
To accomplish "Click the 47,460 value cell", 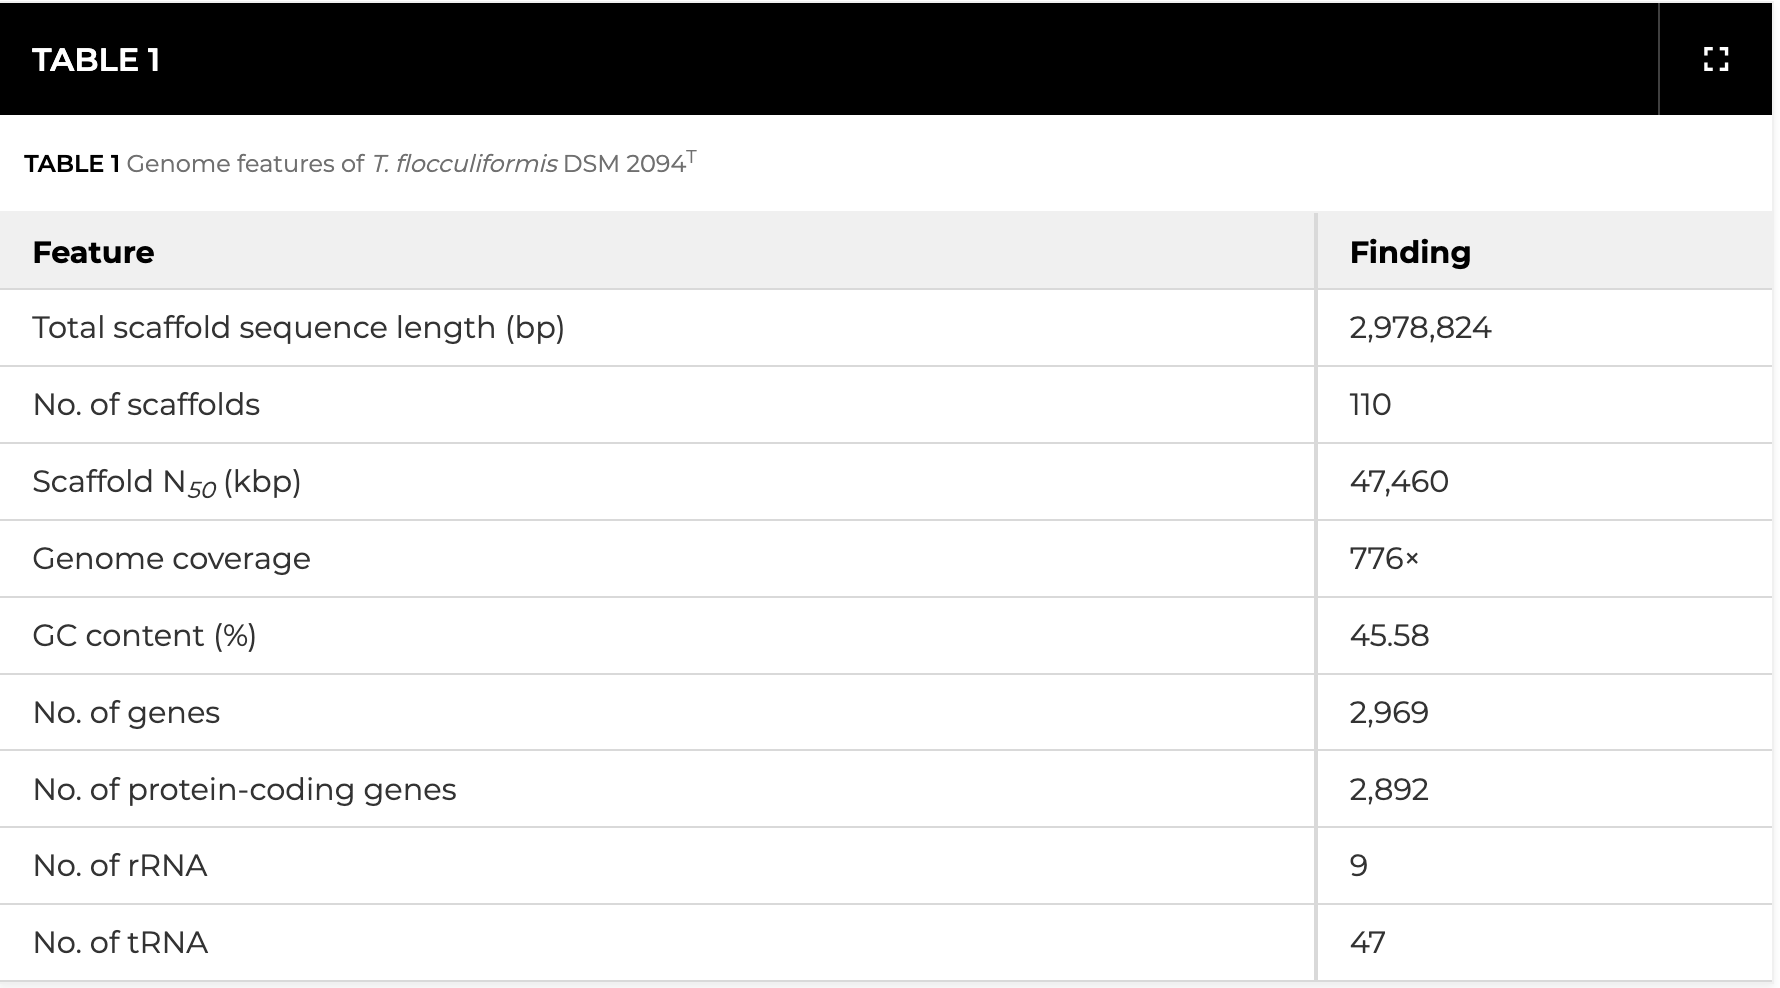I will coord(1399,482).
